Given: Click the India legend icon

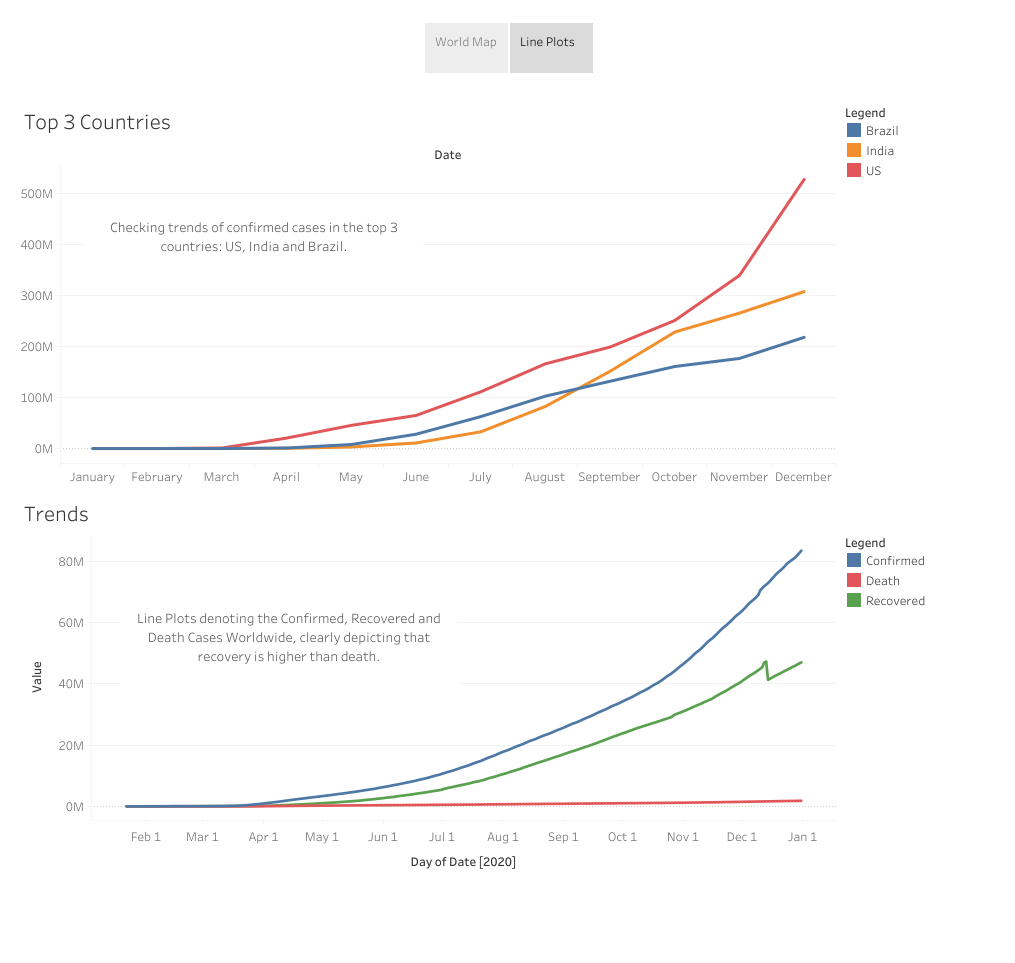Looking at the screenshot, I should pyautogui.click(x=852, y=150).
